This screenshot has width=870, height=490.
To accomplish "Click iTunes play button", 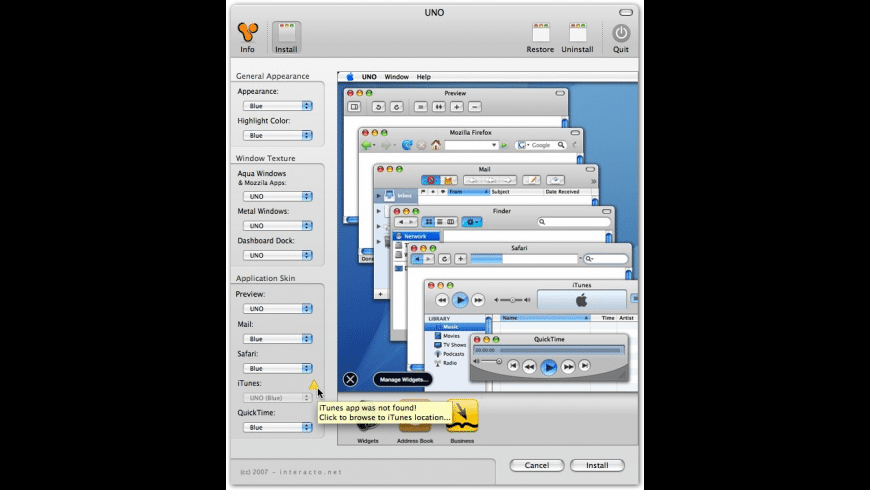I will point(460,300).
